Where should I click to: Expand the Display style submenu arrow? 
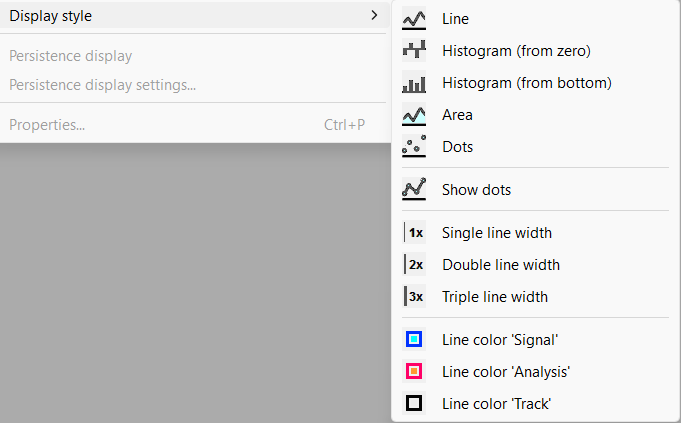tap(373, 15)
